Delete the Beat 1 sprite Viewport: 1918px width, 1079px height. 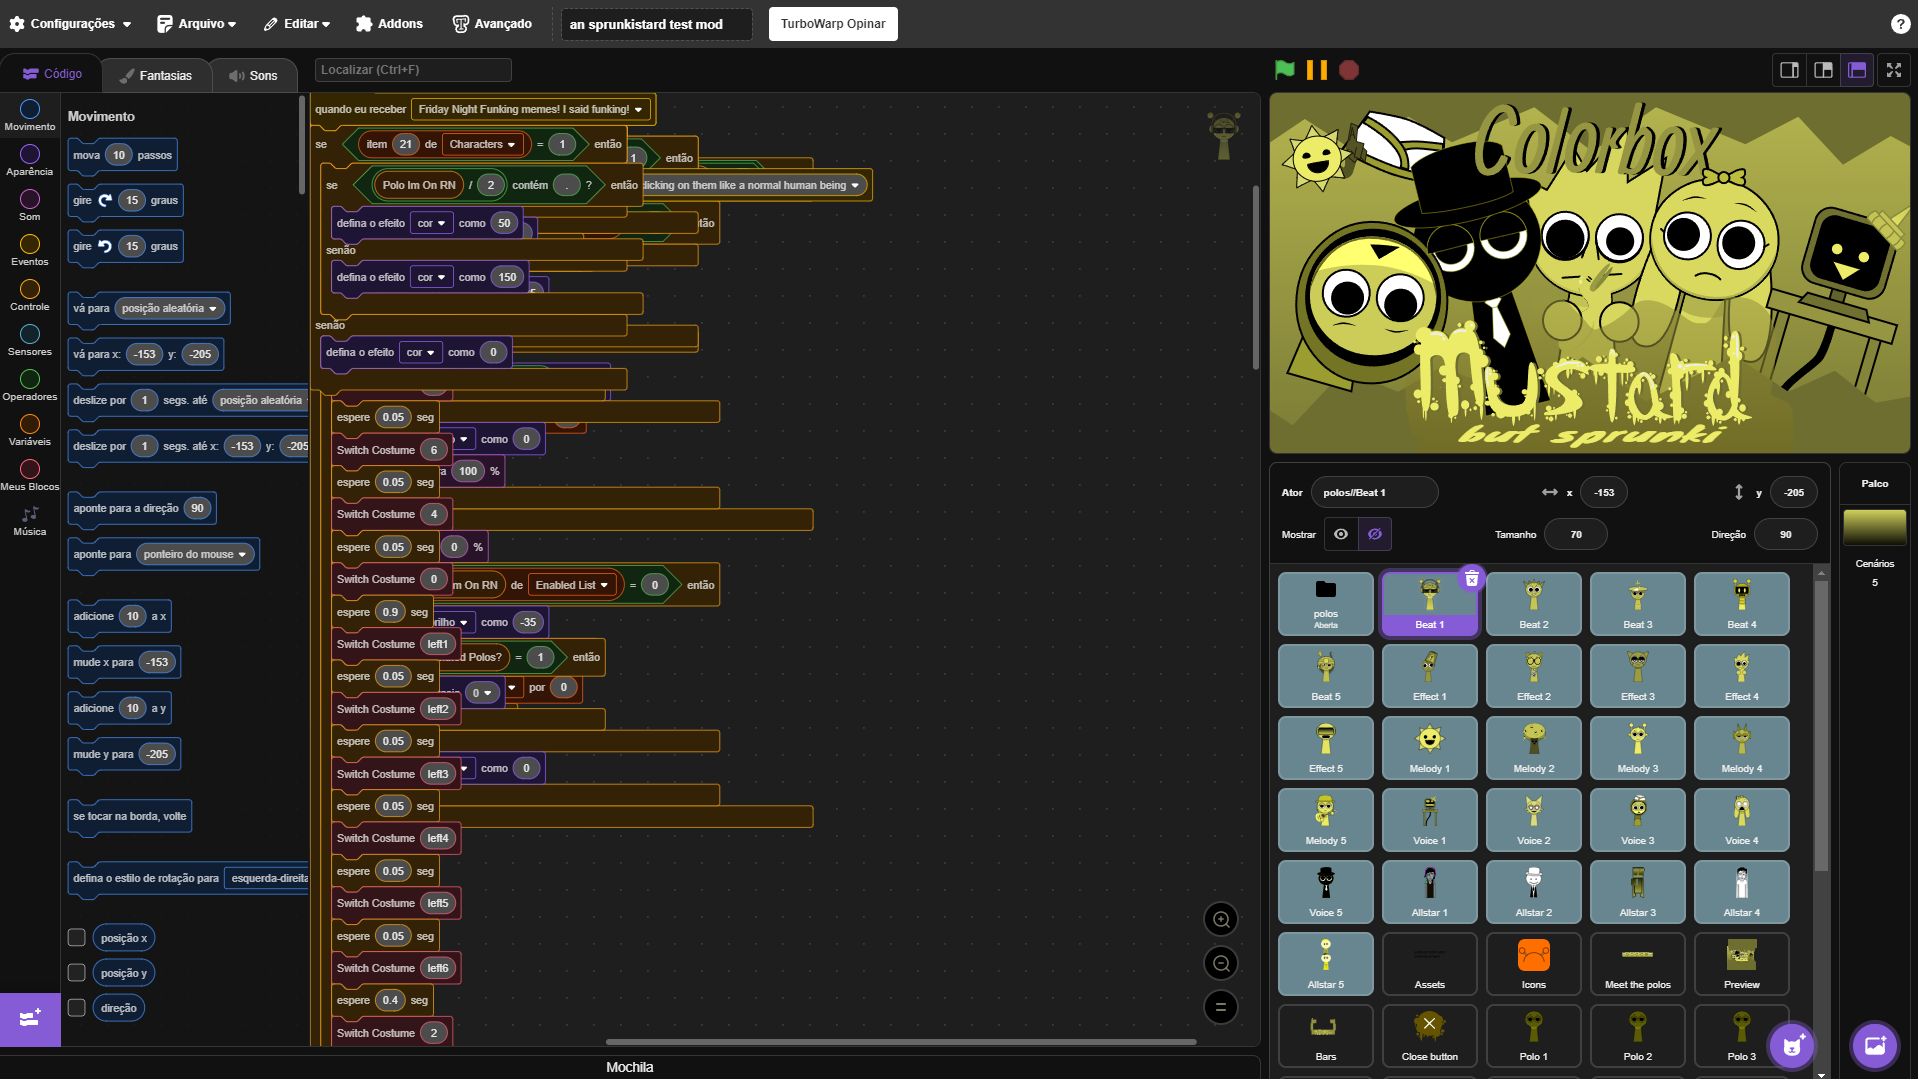point(1472,578)
